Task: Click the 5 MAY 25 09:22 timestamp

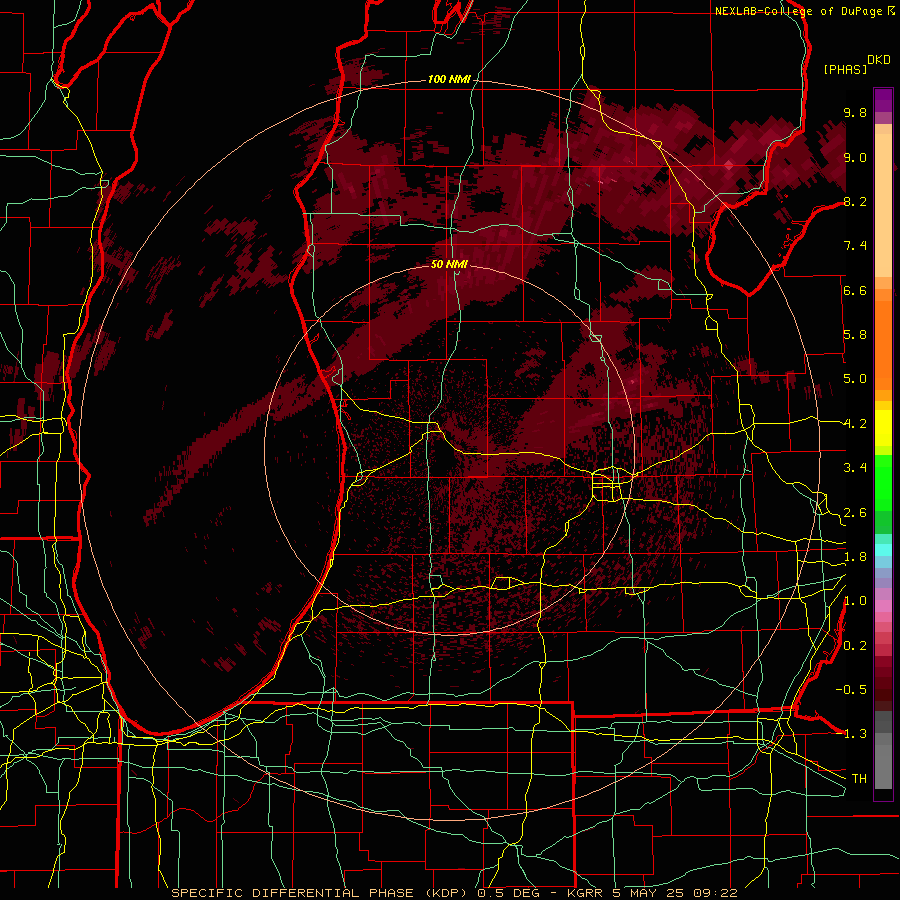Action: pyautogui.click(x=676, y=893)
